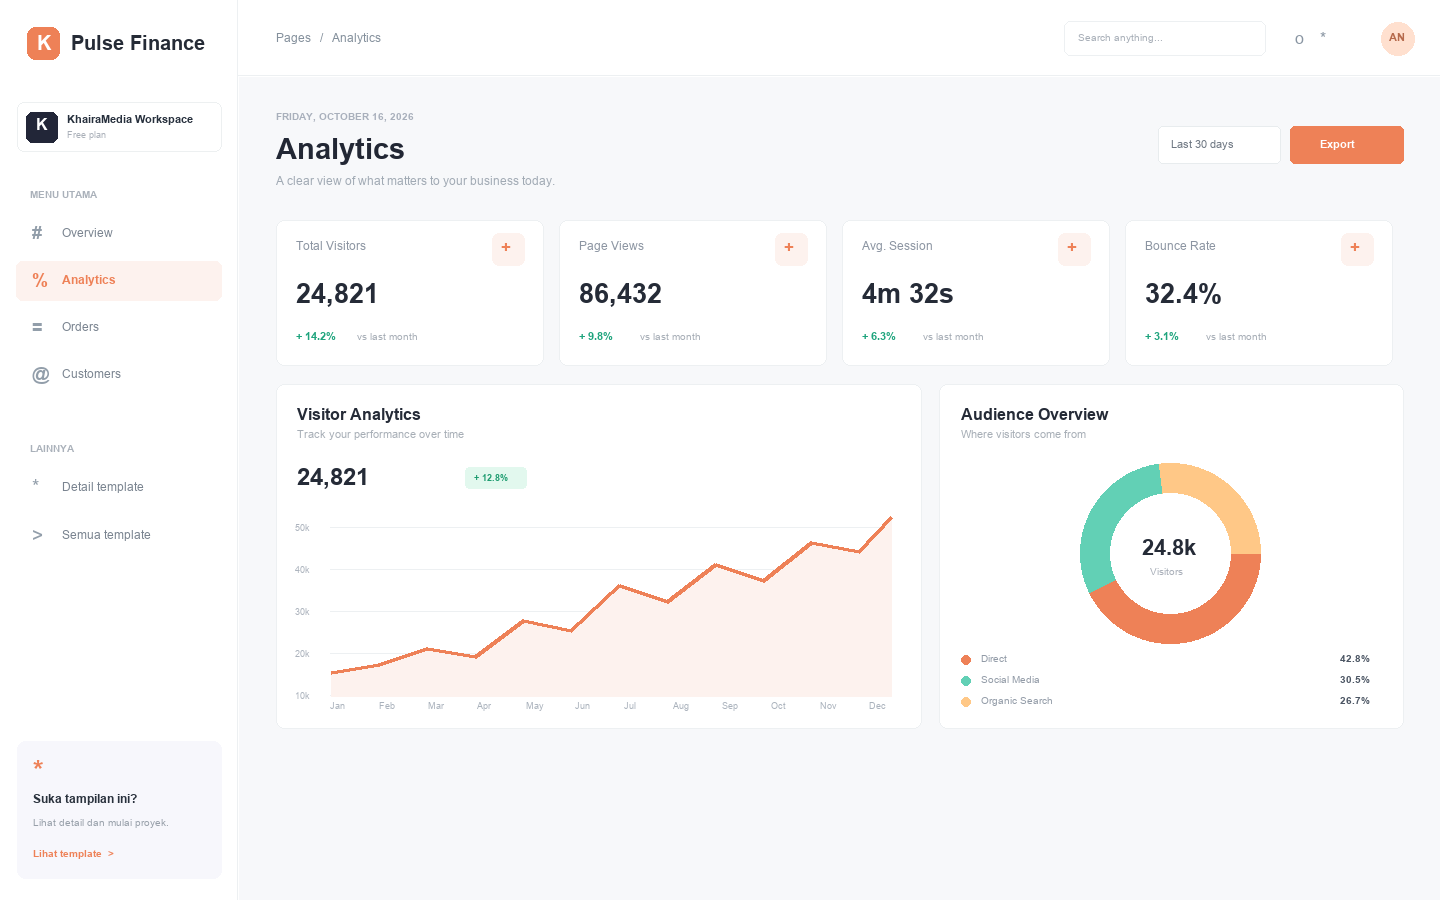
Task: Click the asterisk icon in the top bar
Action: [x=1323, y=37]
